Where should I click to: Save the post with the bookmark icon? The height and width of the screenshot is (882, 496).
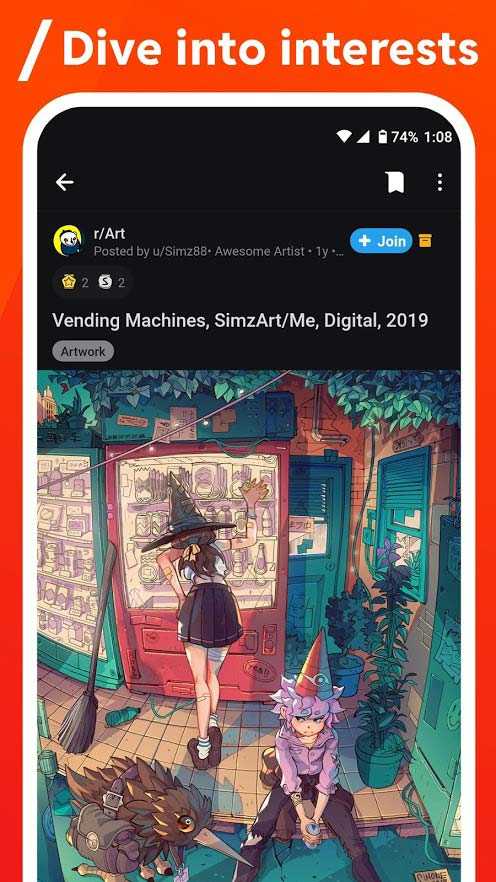coord(395,182)
